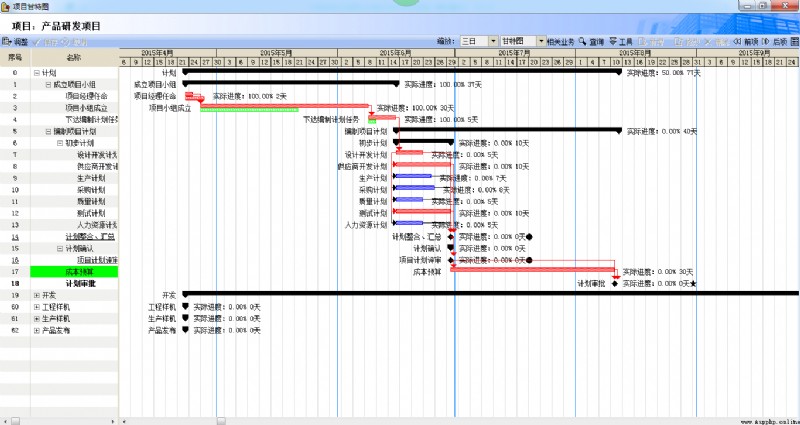Click the chart scrollbar left arrow

[x=124, y=421]
